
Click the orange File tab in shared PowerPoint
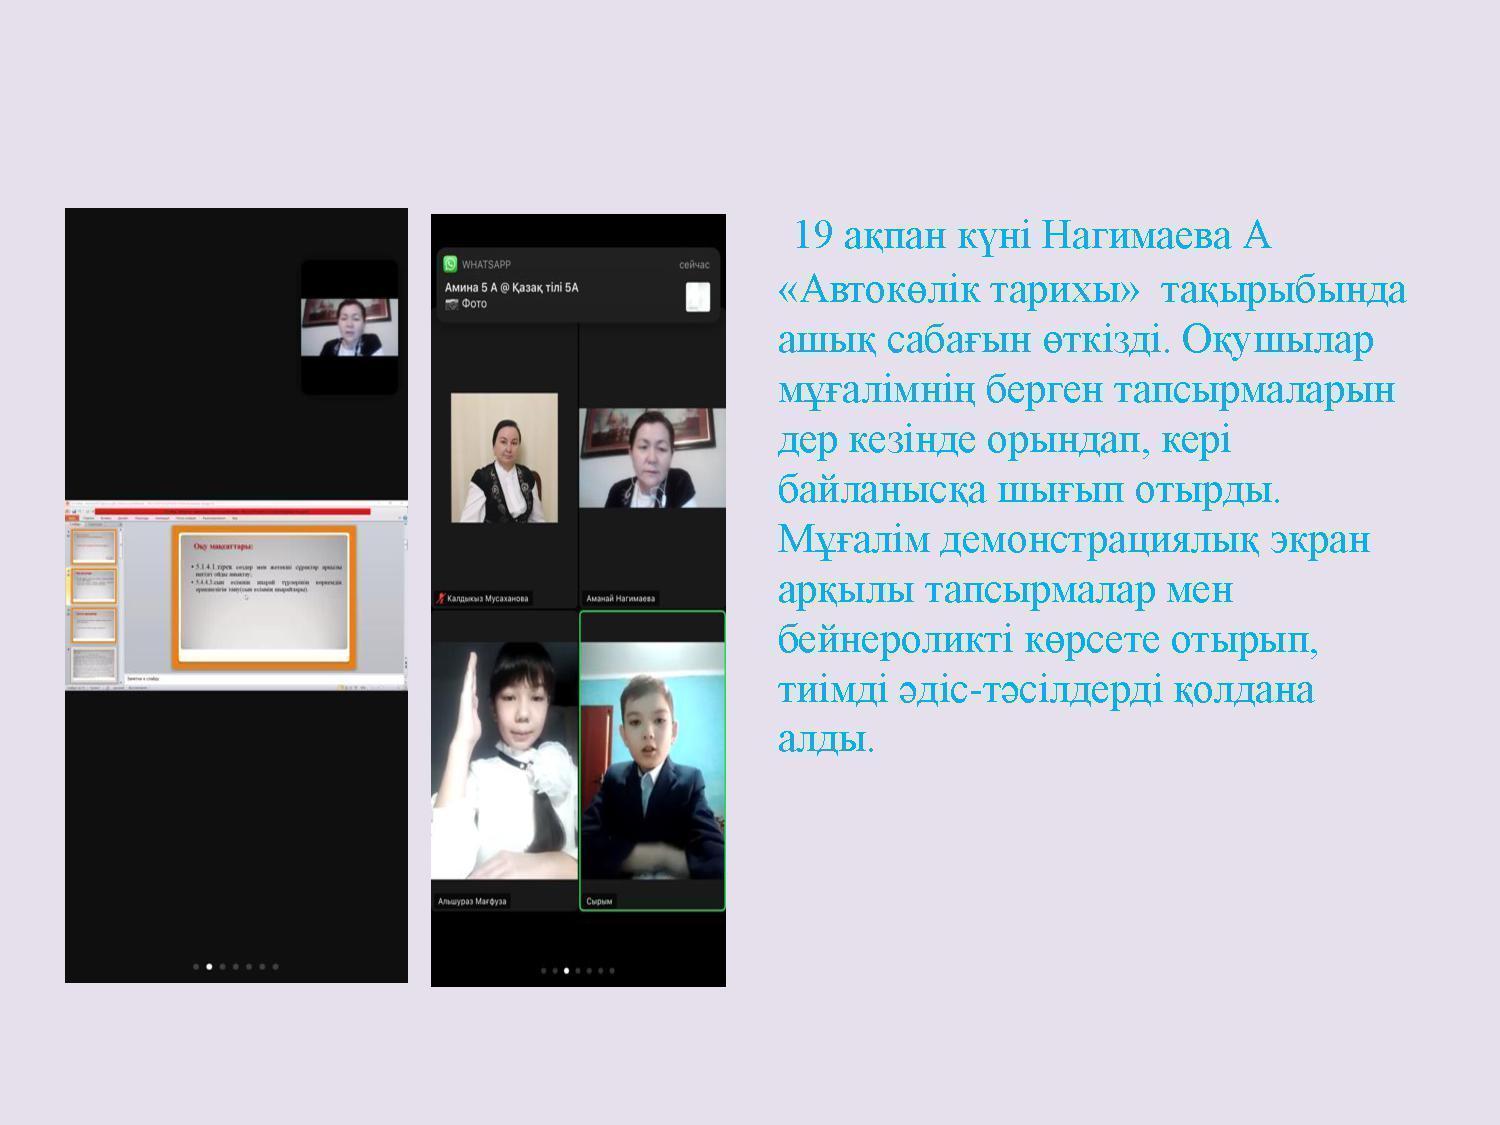tap(72, 518)
